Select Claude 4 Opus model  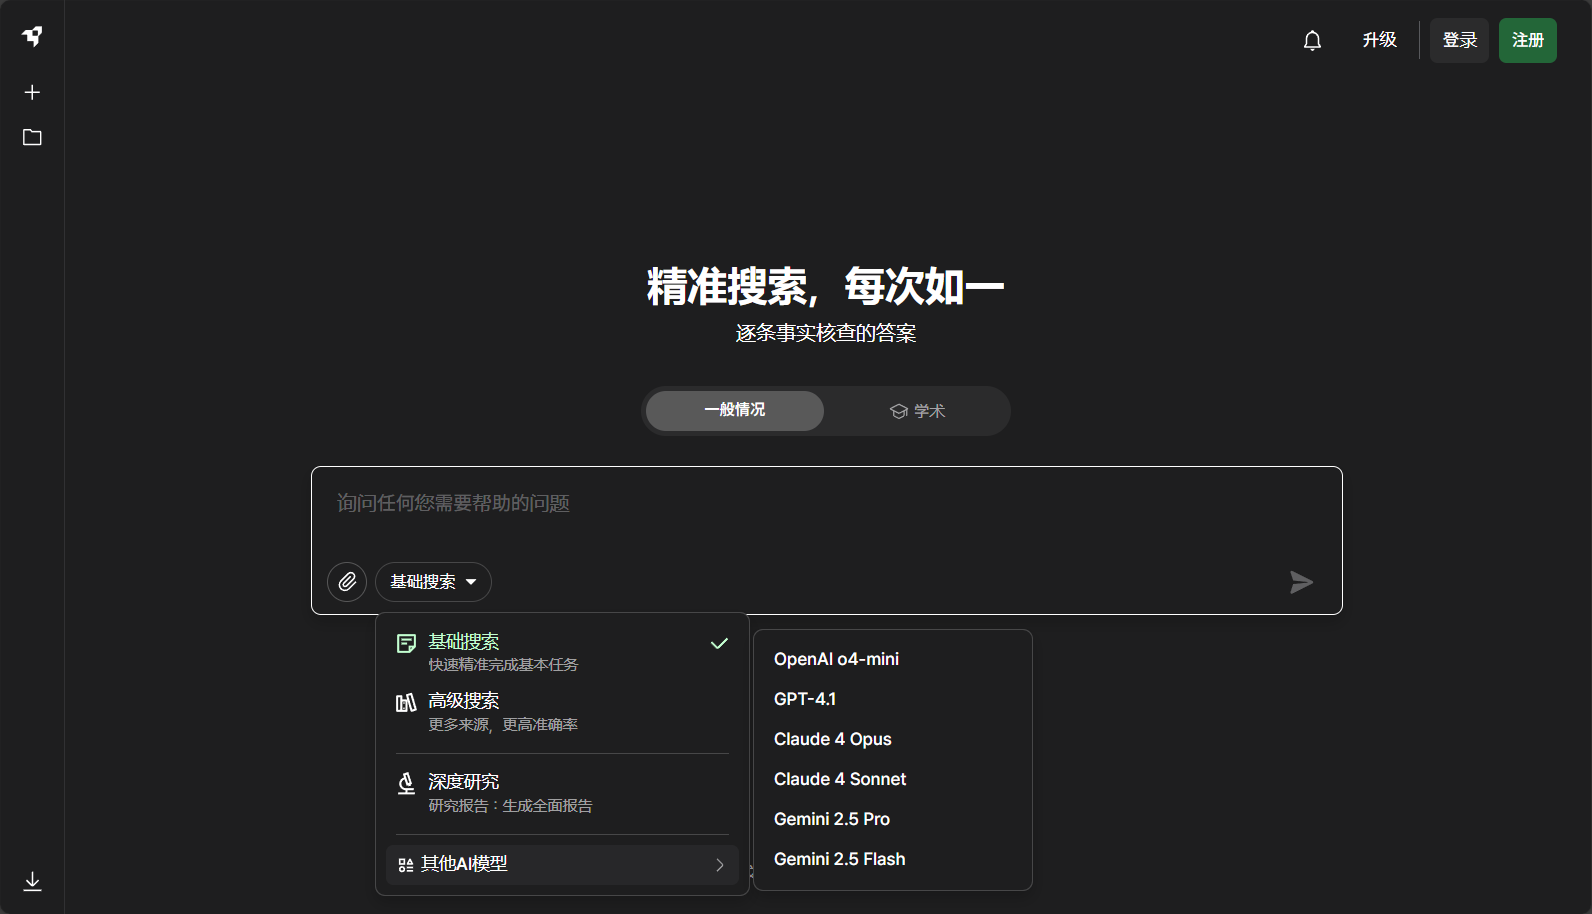click(892, 739)
